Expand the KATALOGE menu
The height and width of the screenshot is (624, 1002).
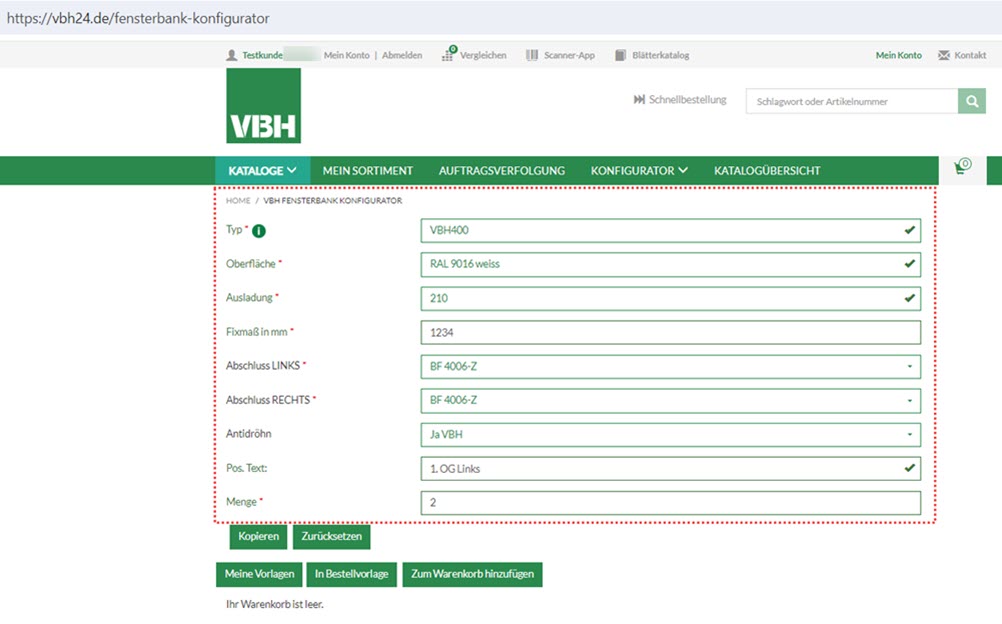[263, 171]
